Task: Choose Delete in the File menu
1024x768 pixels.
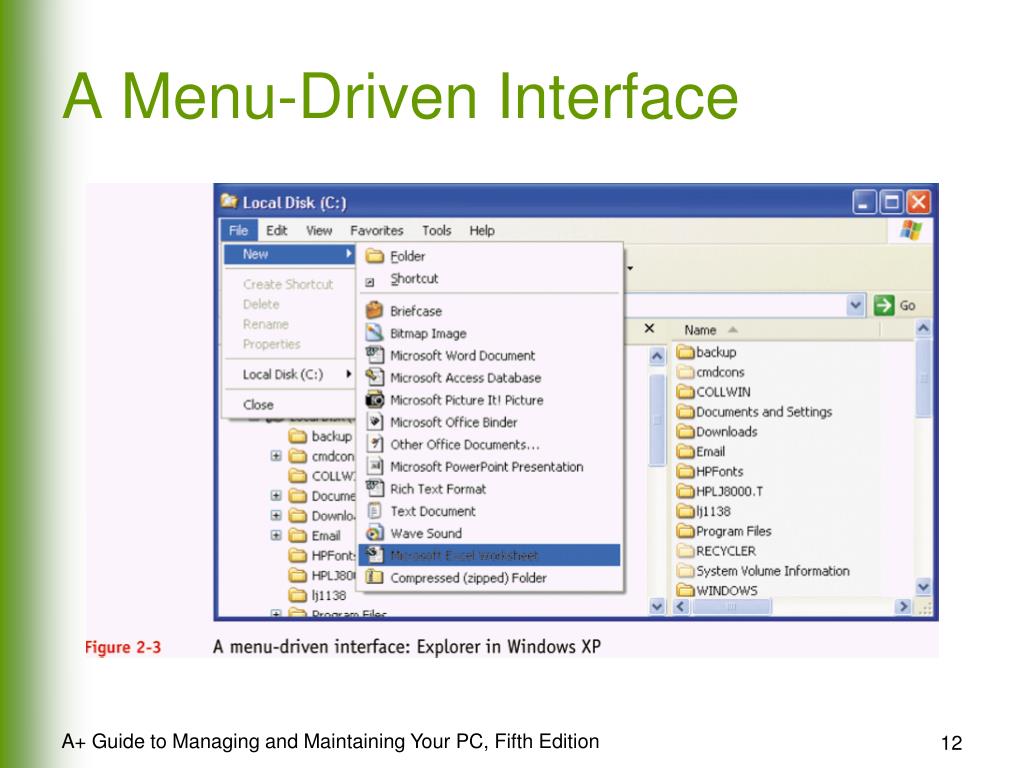Action: (x=261, y=304)
